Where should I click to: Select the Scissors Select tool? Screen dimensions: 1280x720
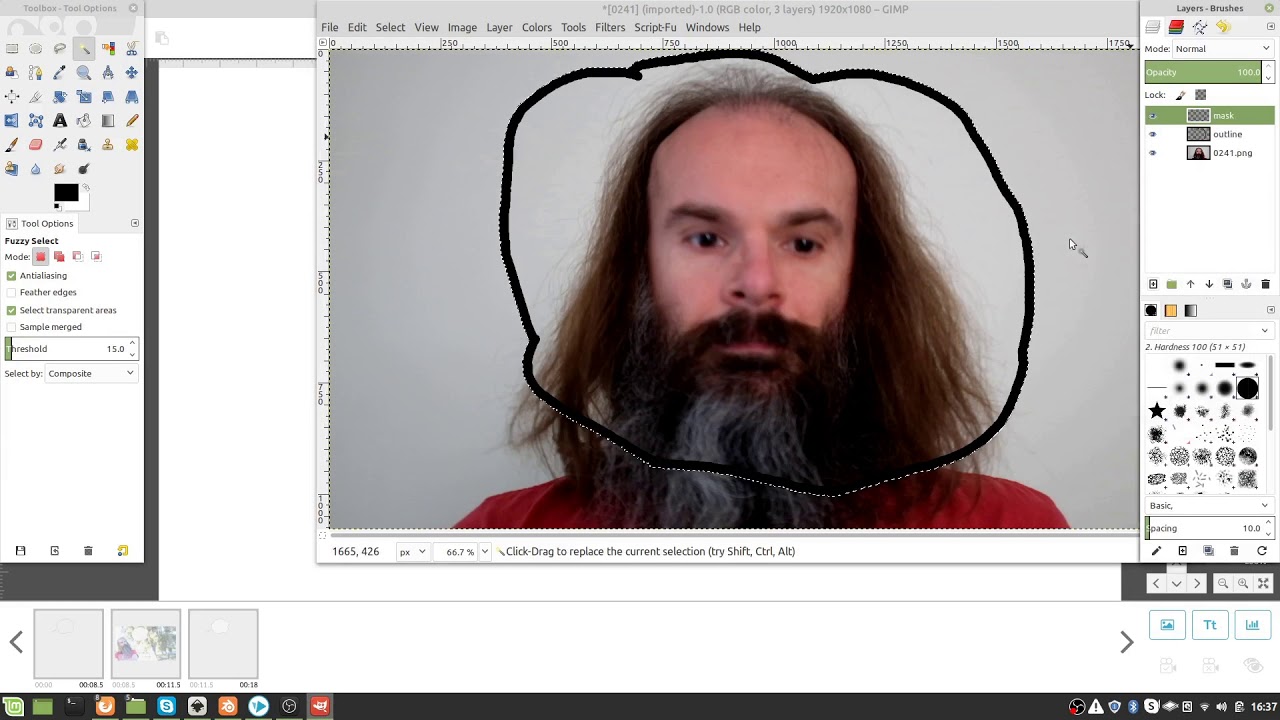click(132, 48)
